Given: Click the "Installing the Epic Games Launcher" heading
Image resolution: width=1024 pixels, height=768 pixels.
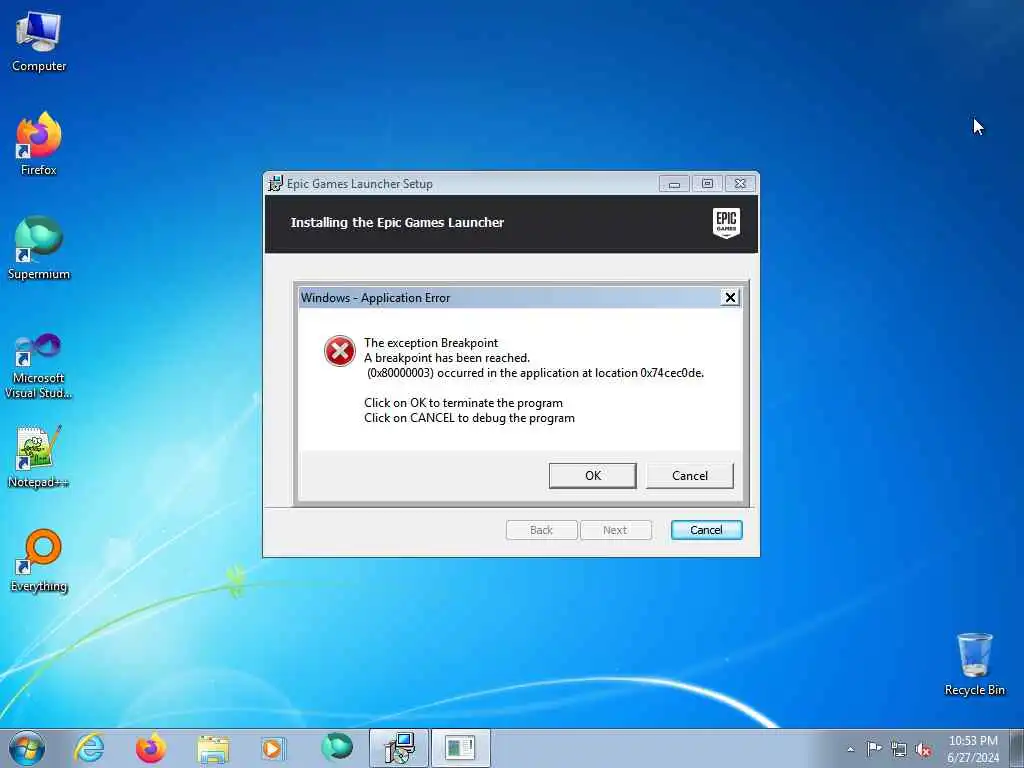Looking at the screenshot, I should tap(397, 223).
